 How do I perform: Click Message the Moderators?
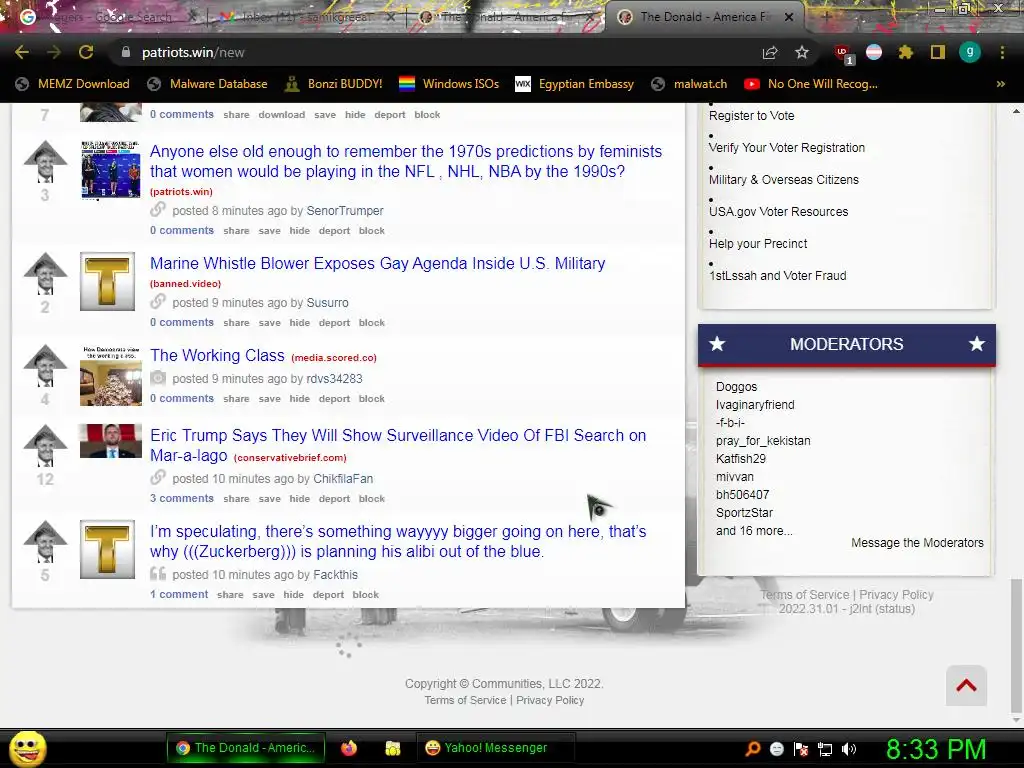pos(917,543)
